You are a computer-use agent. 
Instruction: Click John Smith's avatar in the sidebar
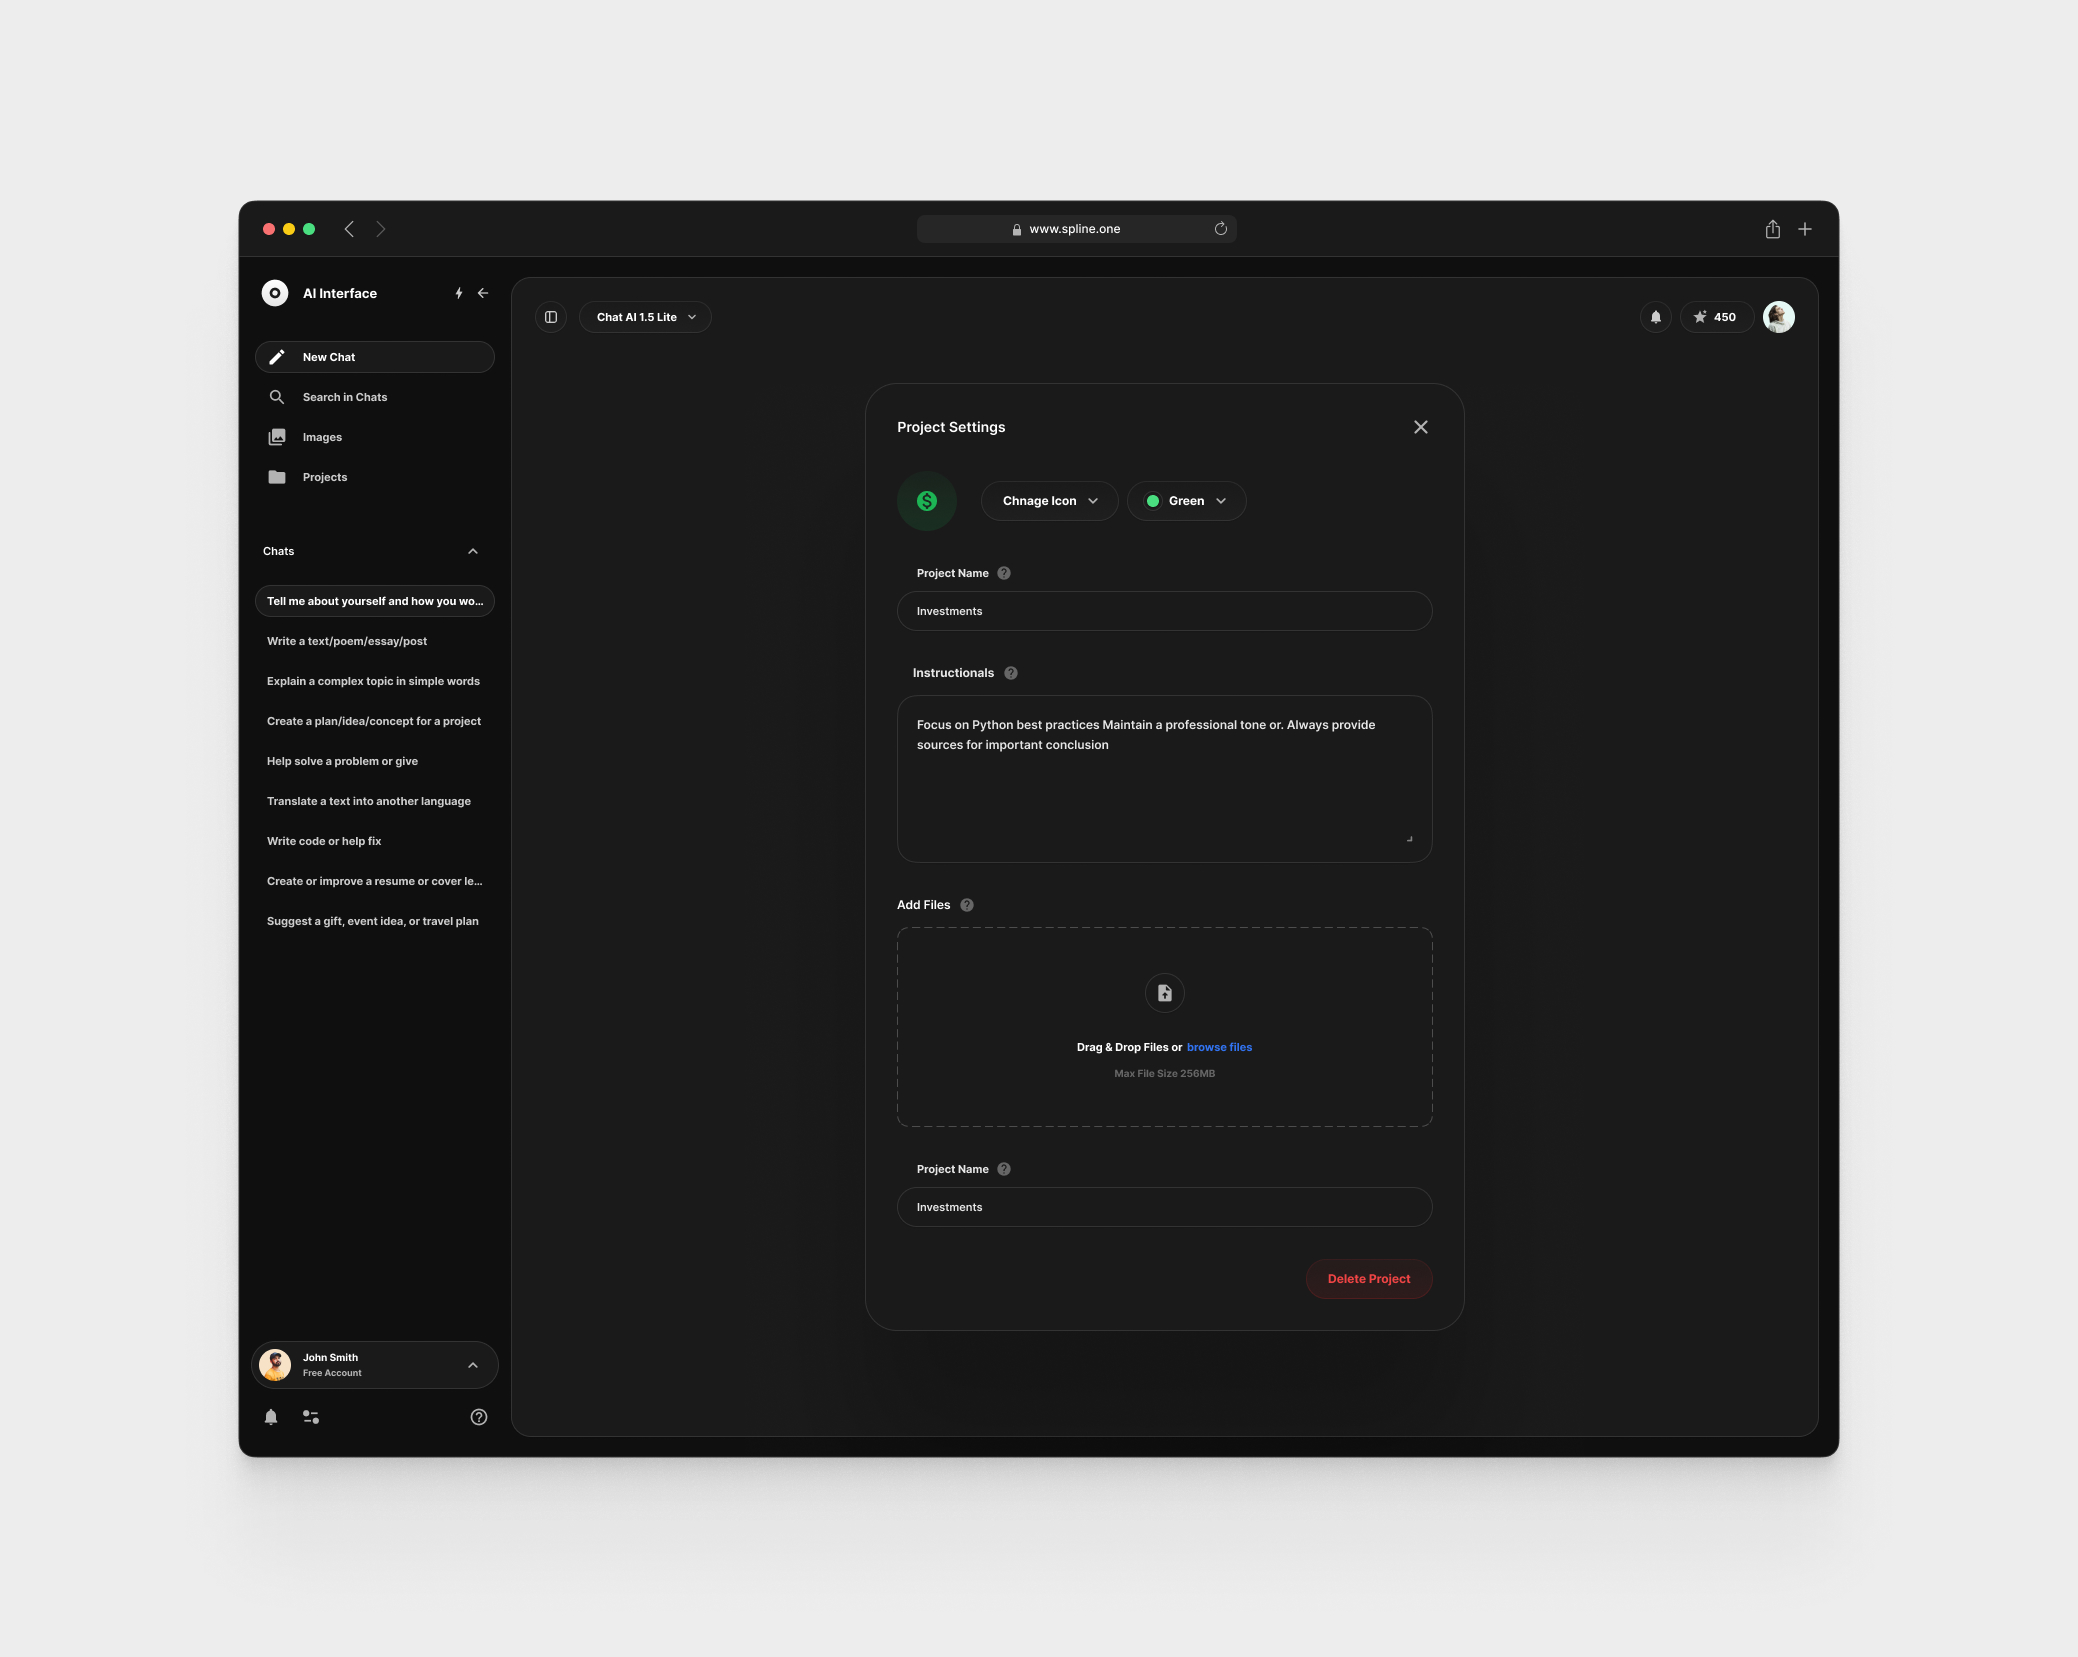pyautogui.click(x=275, y=1365)
